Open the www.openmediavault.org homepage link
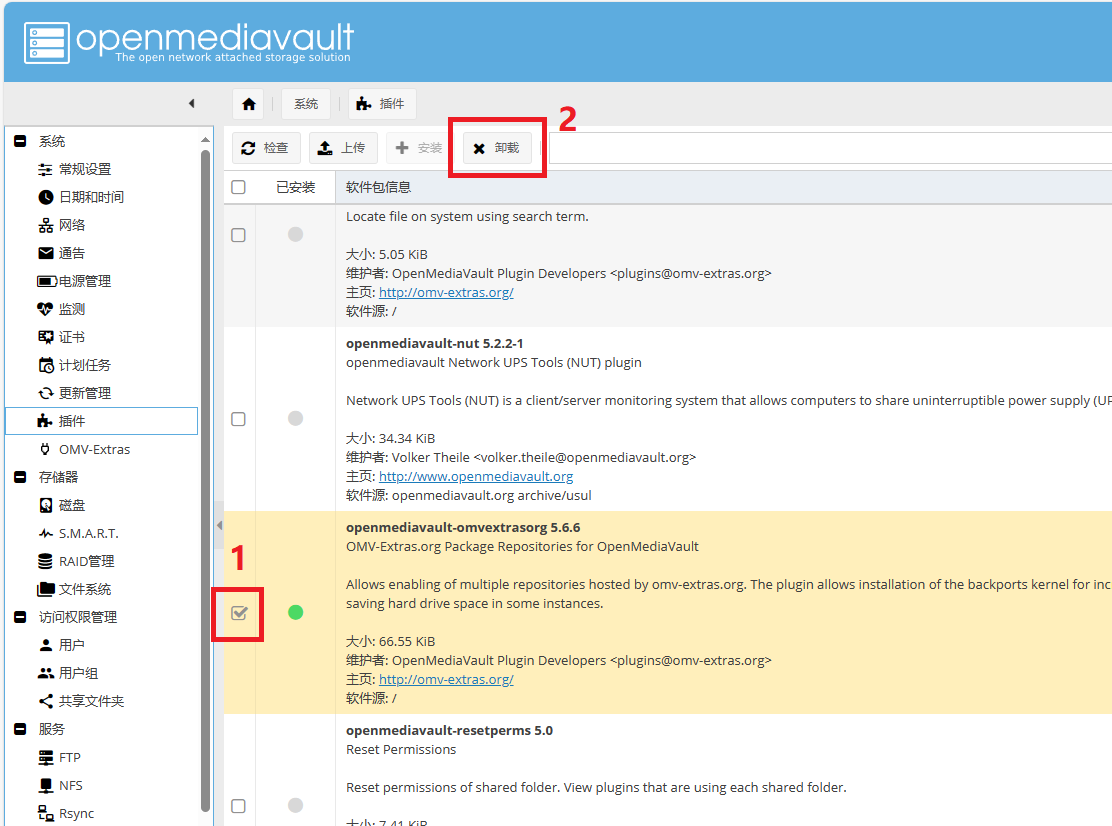The width and height of the screenshot is (1112, 826). click(x=476, y=477)
